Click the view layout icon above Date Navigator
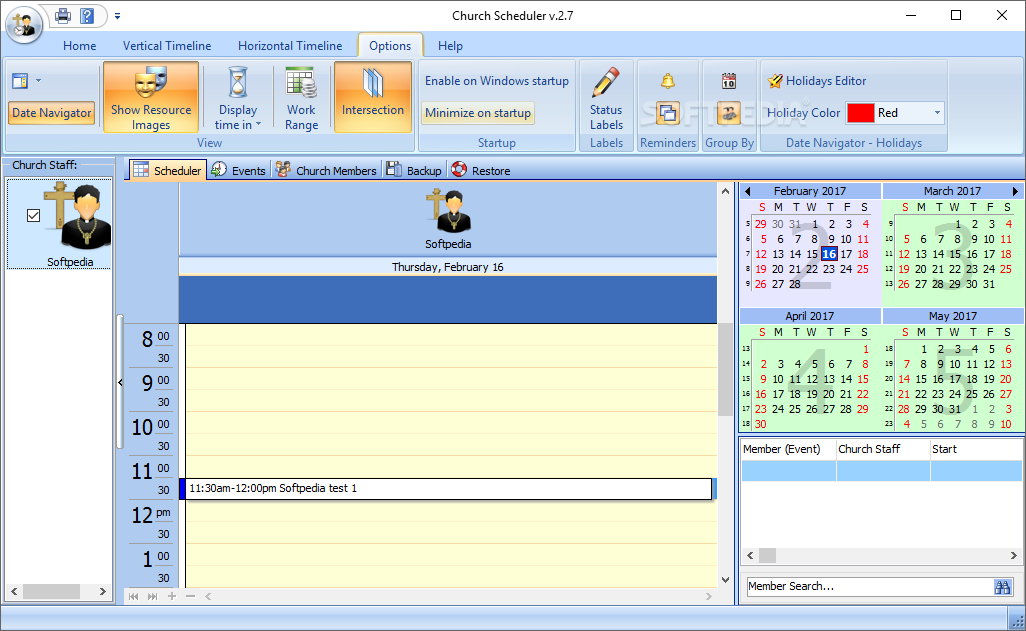 click(x=20, y=81)
